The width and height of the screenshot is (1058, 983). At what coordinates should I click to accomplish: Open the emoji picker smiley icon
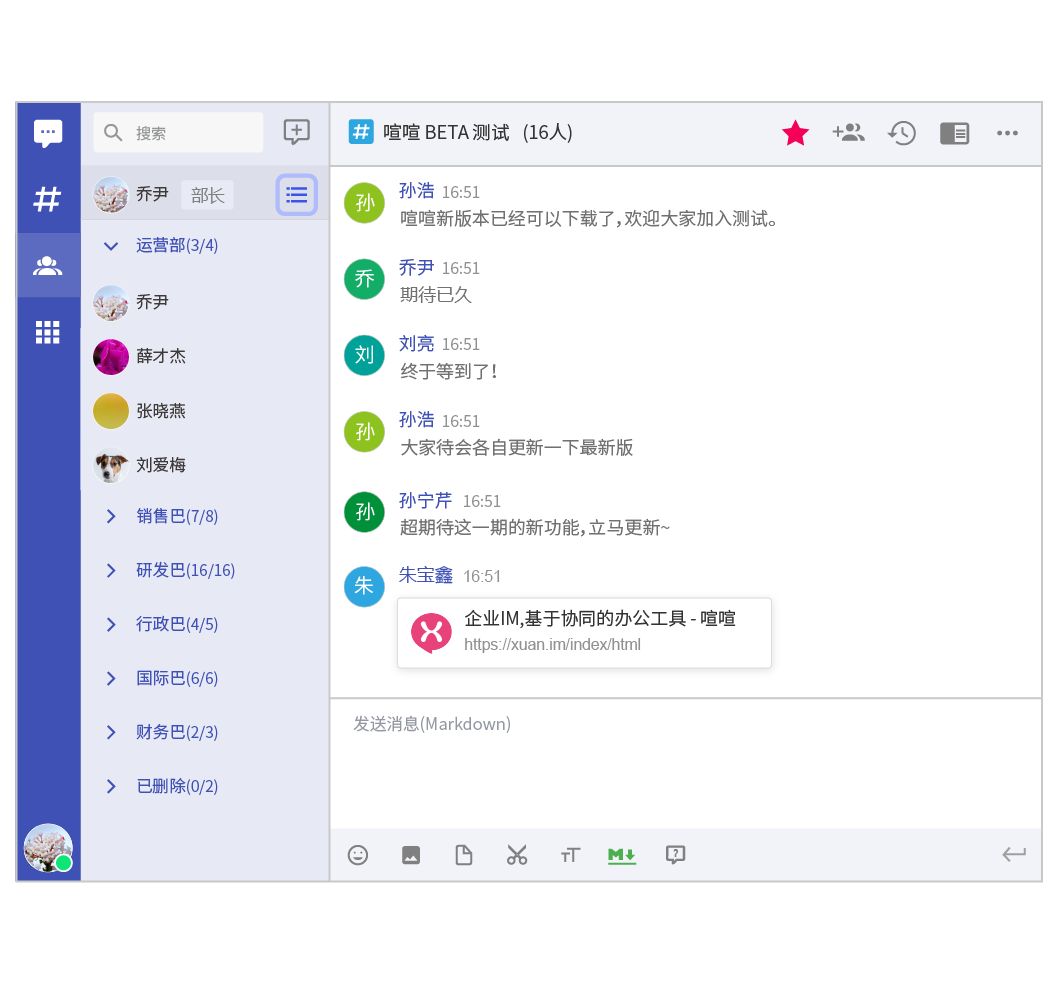(x=358, y=855)
